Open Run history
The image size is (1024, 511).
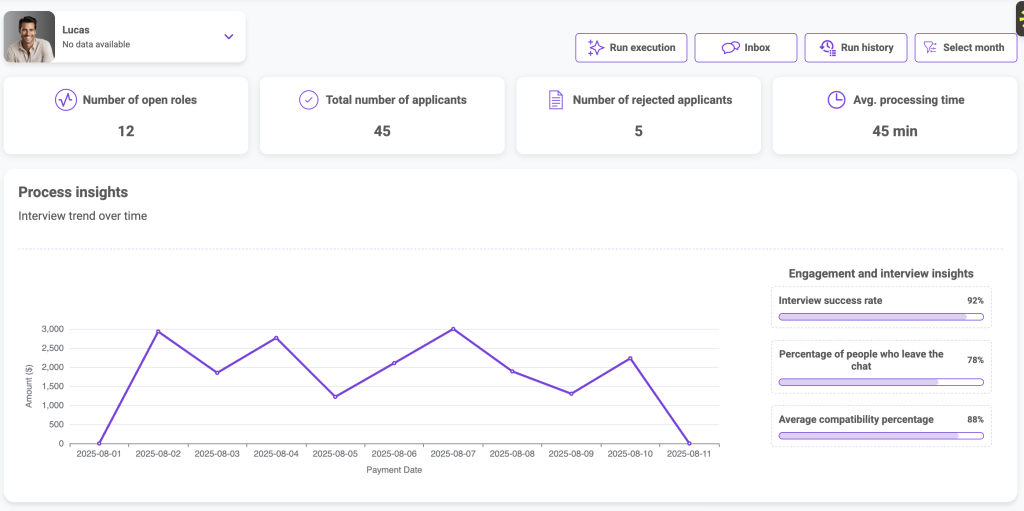[864, 48]
